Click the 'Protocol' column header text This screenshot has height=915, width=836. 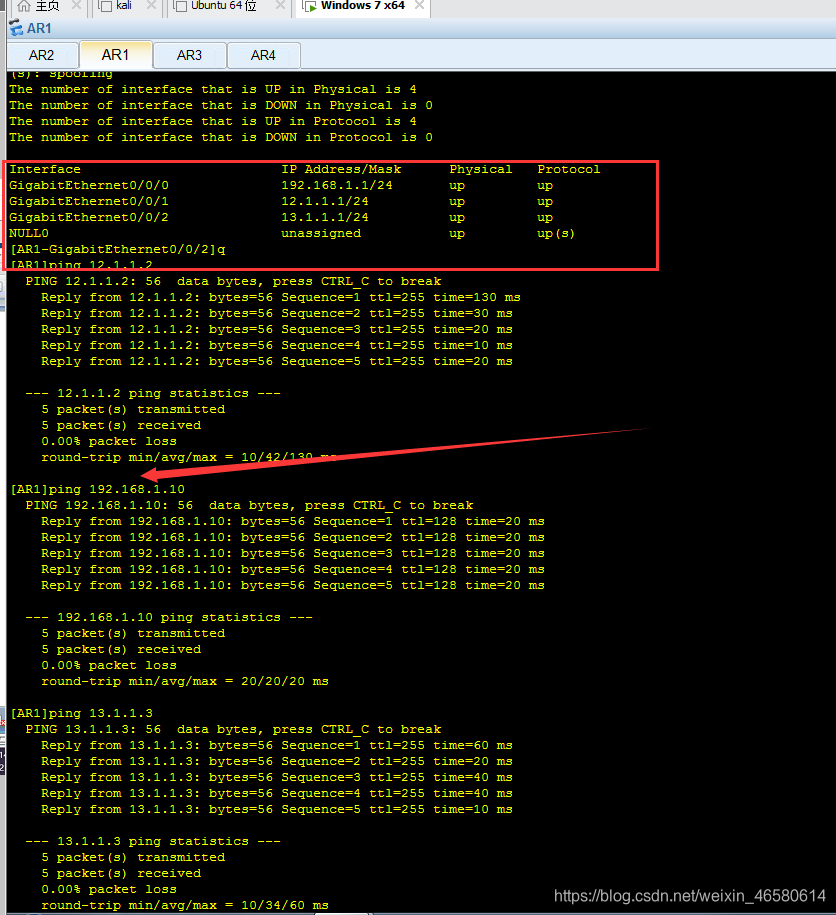[x=569, y=169]
